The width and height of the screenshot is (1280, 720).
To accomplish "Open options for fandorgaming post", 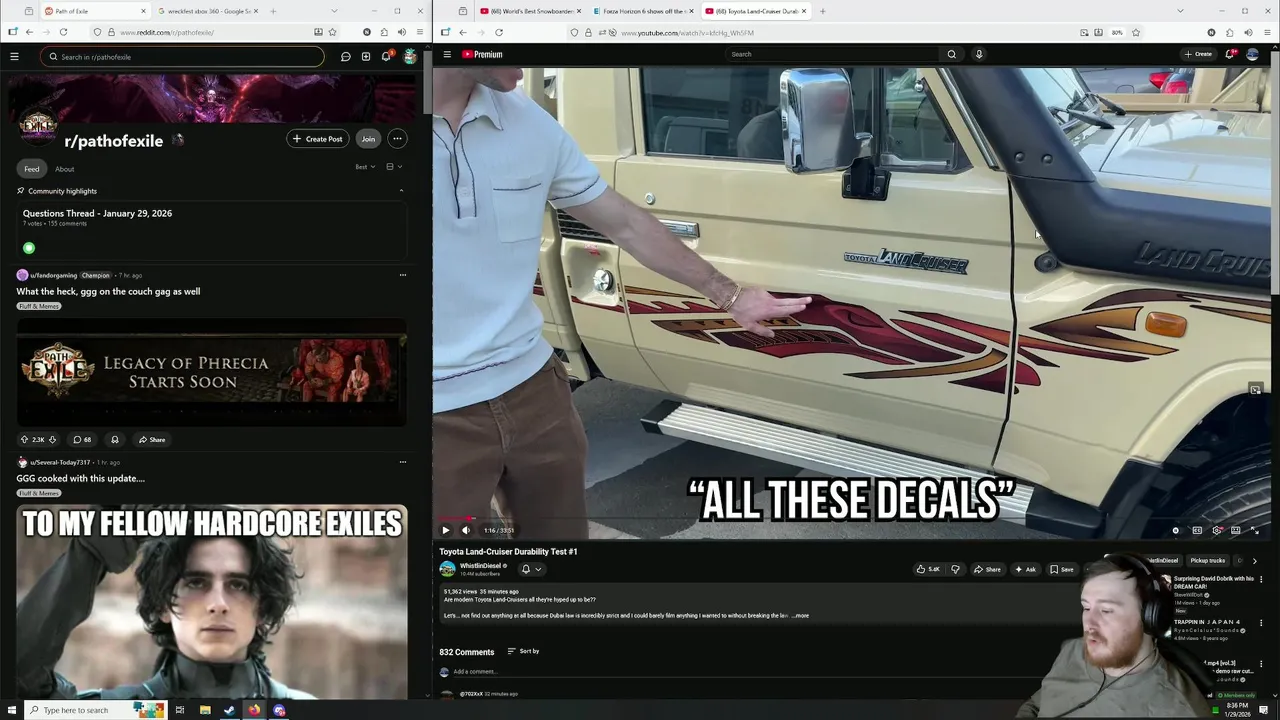I will pos(403,275).
